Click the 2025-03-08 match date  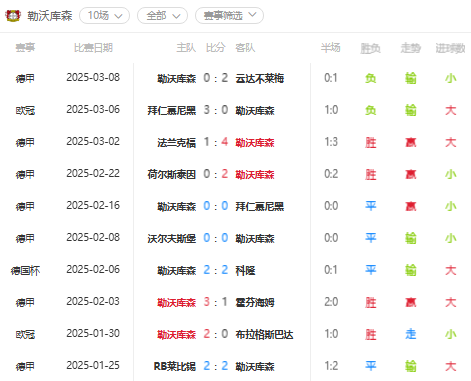tap(93, 77)
